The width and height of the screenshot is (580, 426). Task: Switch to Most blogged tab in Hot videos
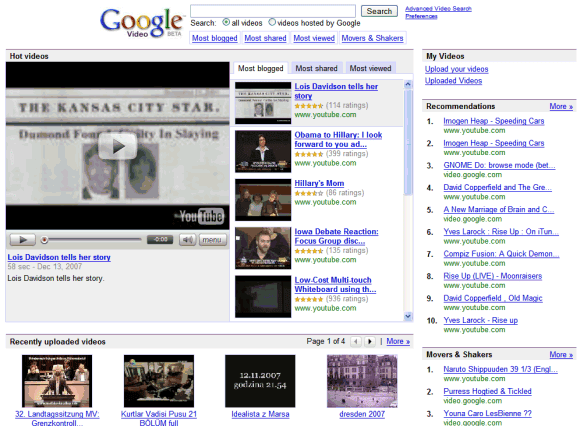pos(260,68)
